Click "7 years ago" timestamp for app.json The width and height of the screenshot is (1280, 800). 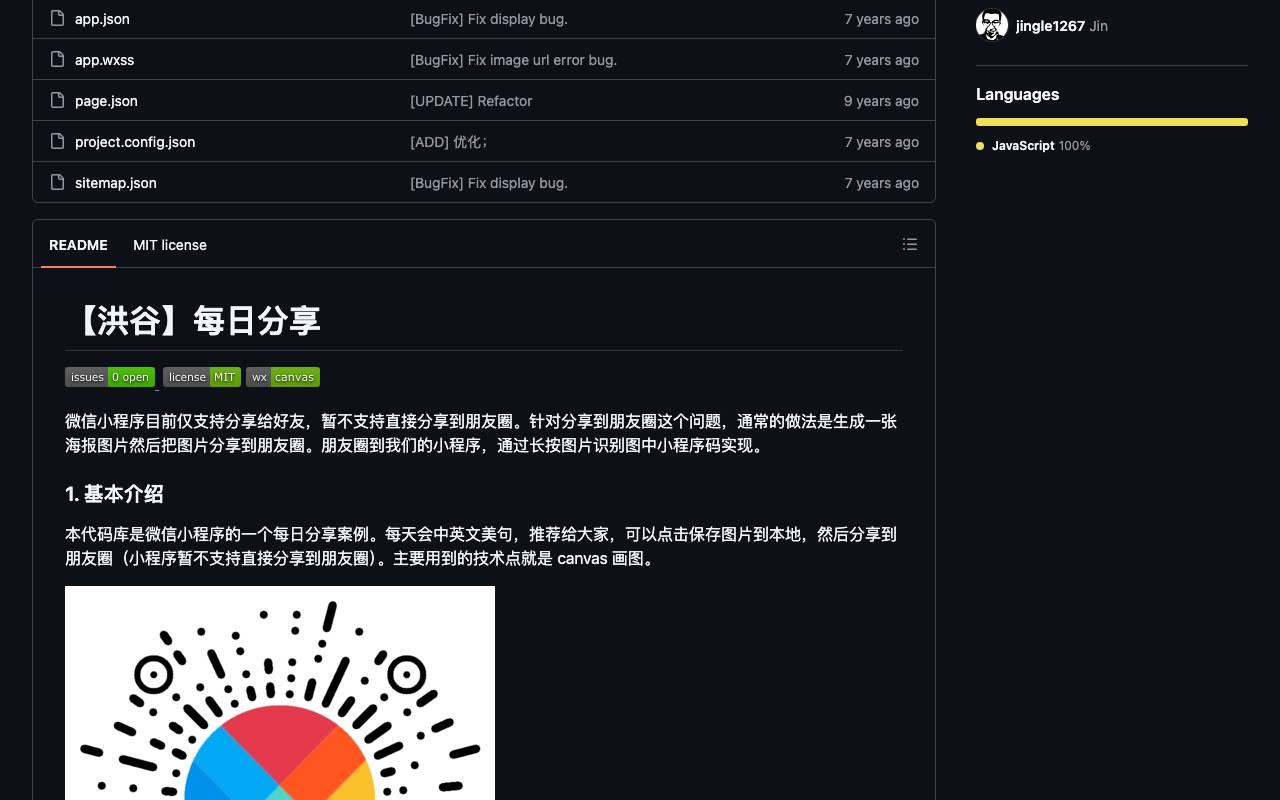tap(881, 19)
